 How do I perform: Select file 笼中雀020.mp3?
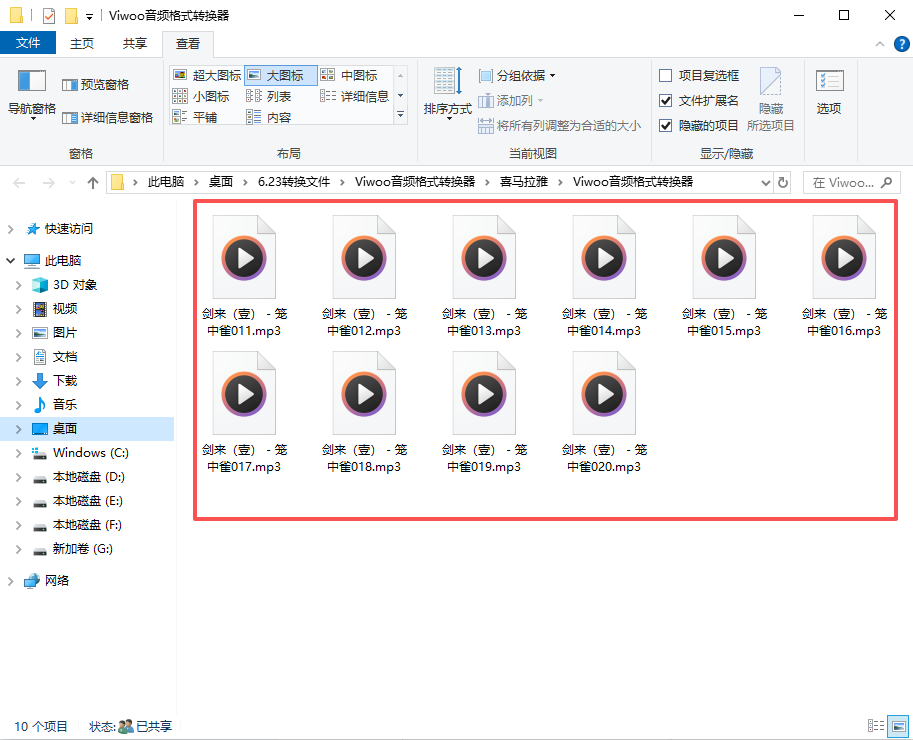pos(604,412)
